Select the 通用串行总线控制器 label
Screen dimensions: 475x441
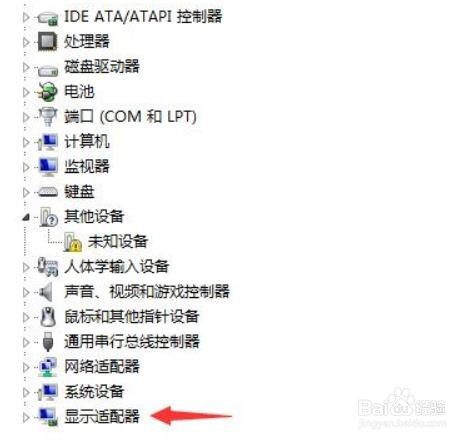132,341
